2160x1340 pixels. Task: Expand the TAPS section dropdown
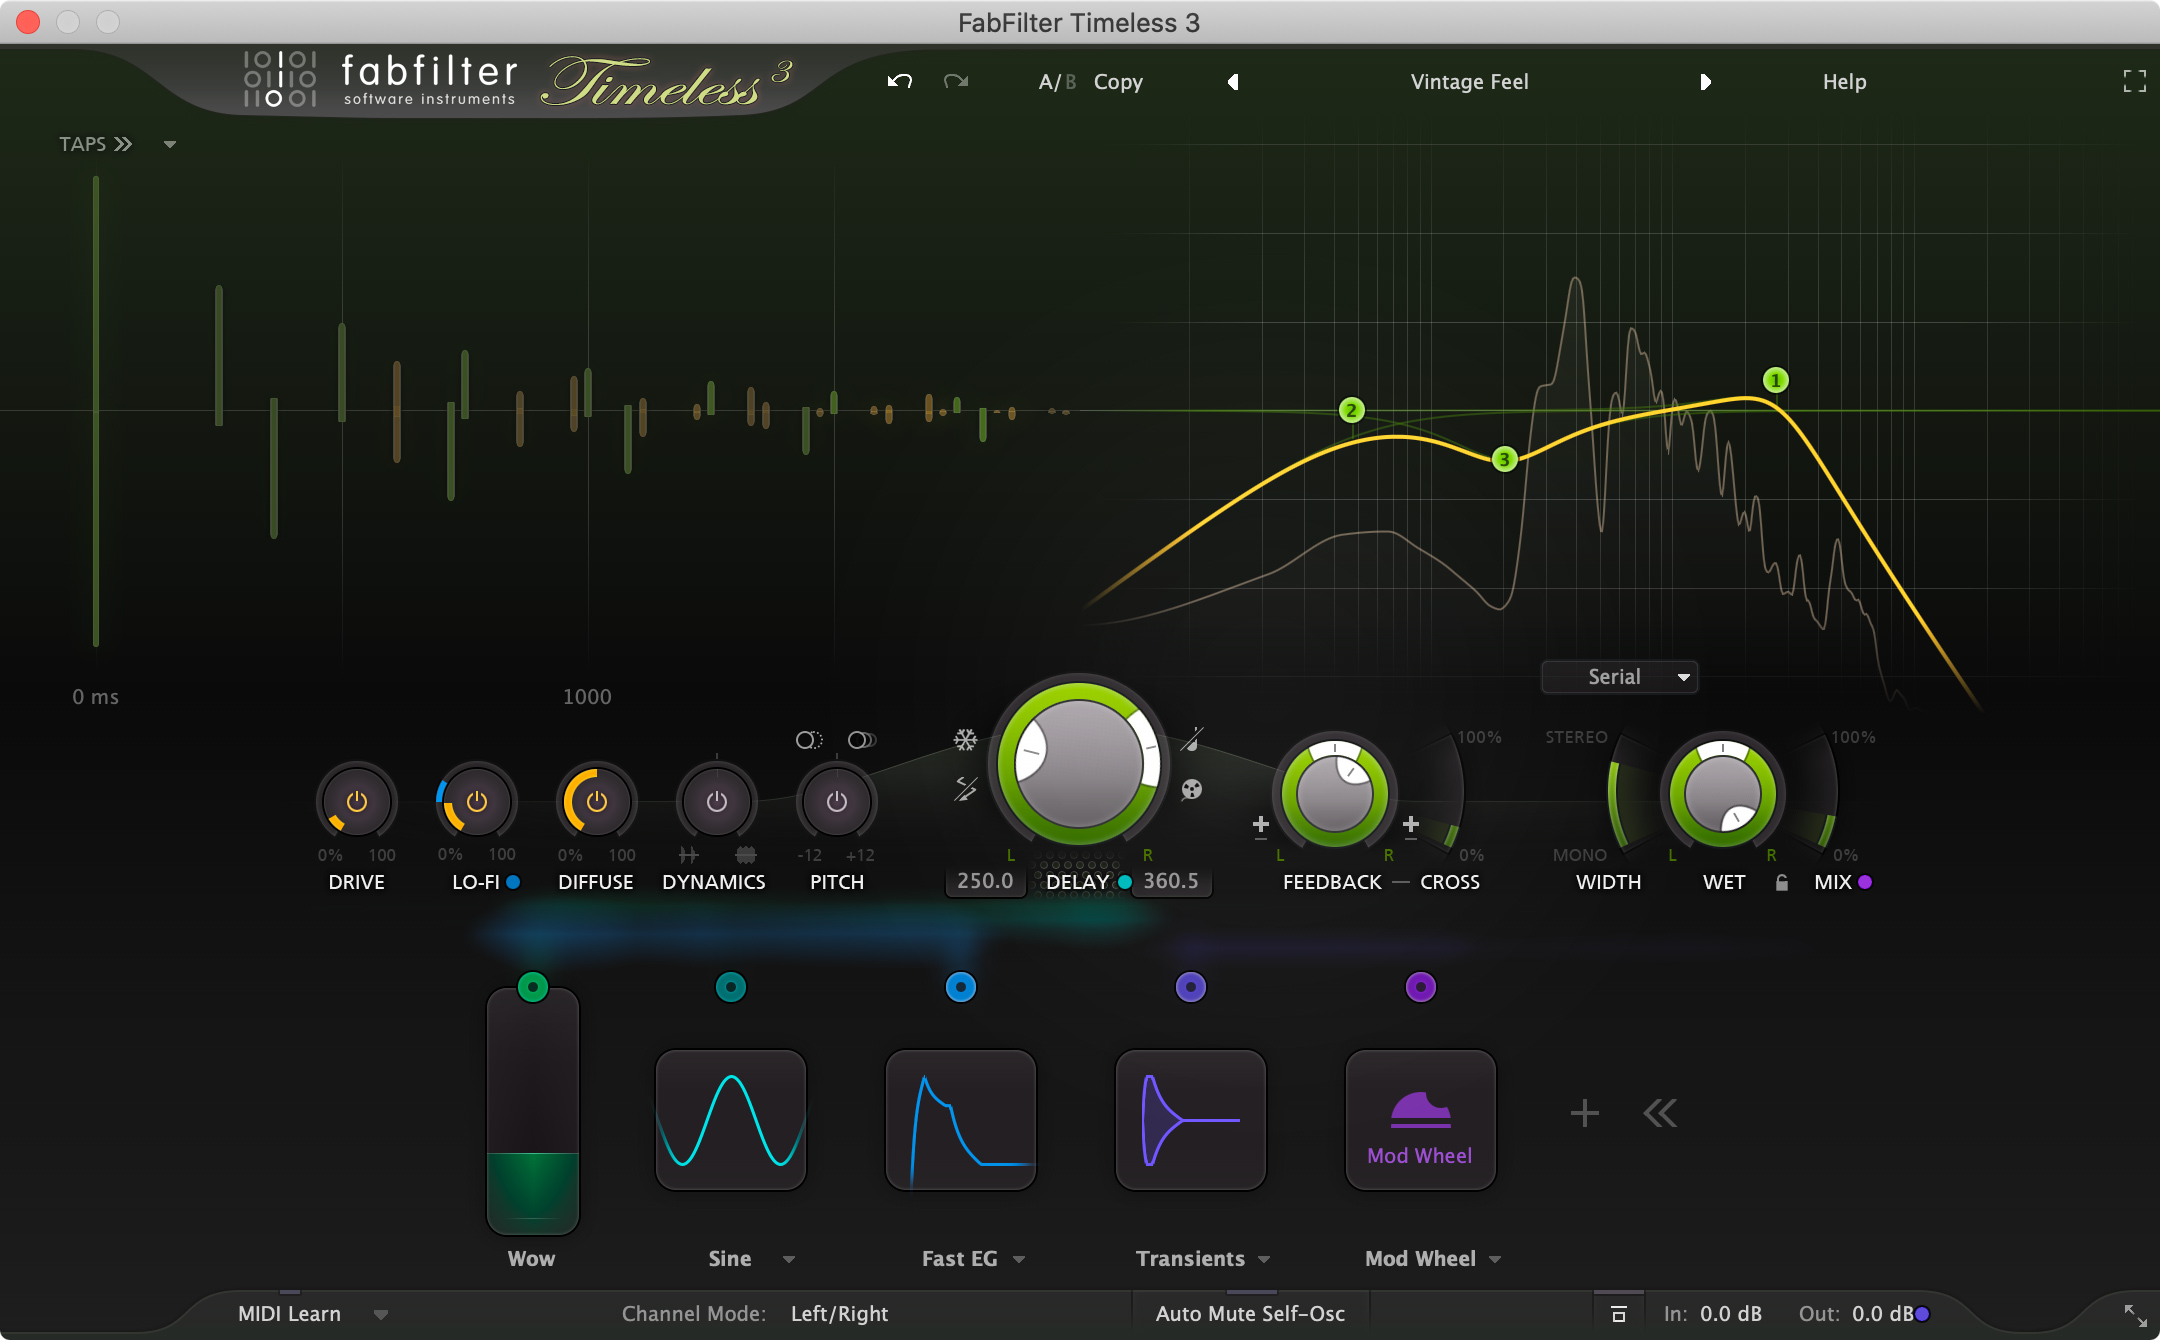point(168,142)
